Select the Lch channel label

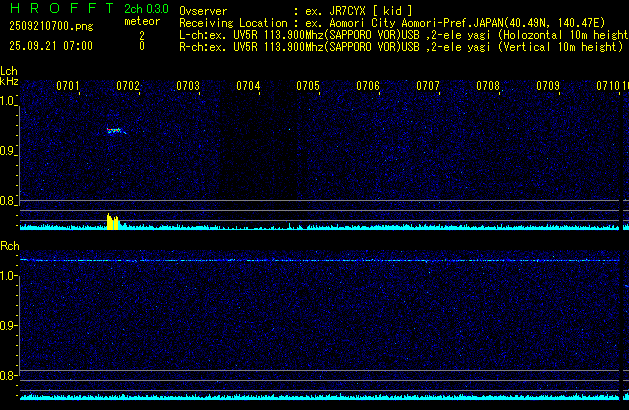(9, 71)
